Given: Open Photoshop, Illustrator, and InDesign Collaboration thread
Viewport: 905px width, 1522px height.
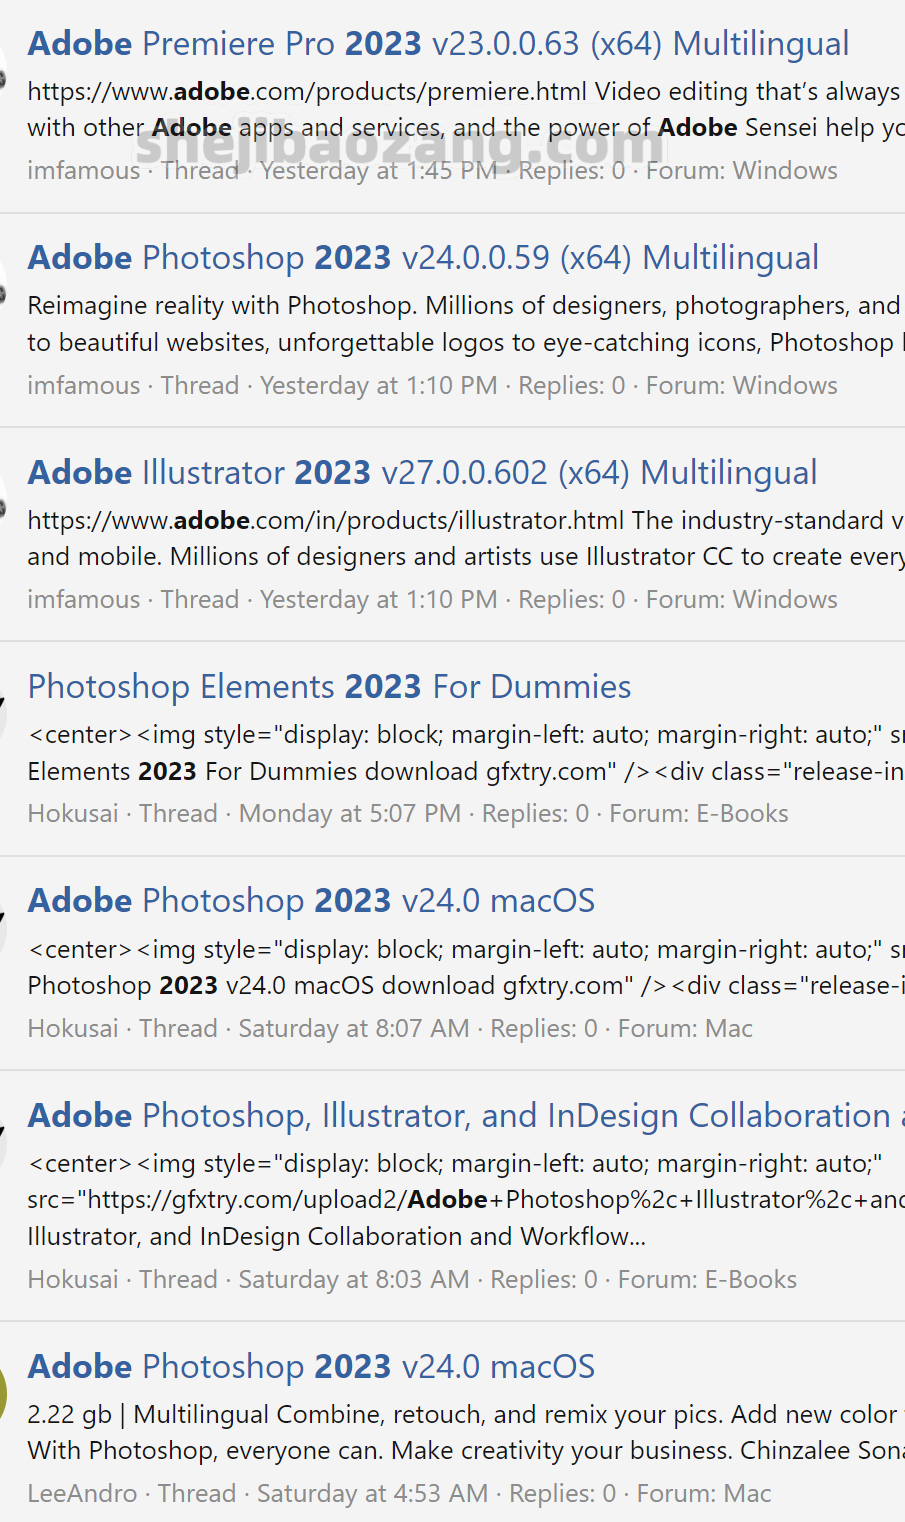Looking at the screenshot, I should pos(460,1116).
